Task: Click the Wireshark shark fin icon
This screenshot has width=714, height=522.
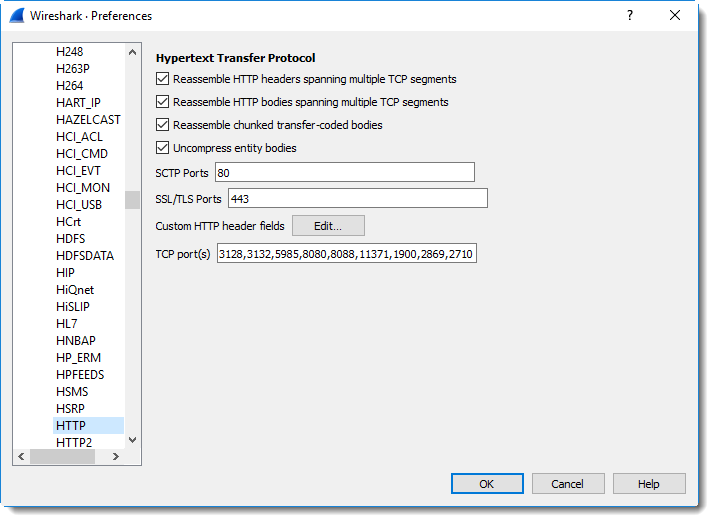Action: pos(17,15)
